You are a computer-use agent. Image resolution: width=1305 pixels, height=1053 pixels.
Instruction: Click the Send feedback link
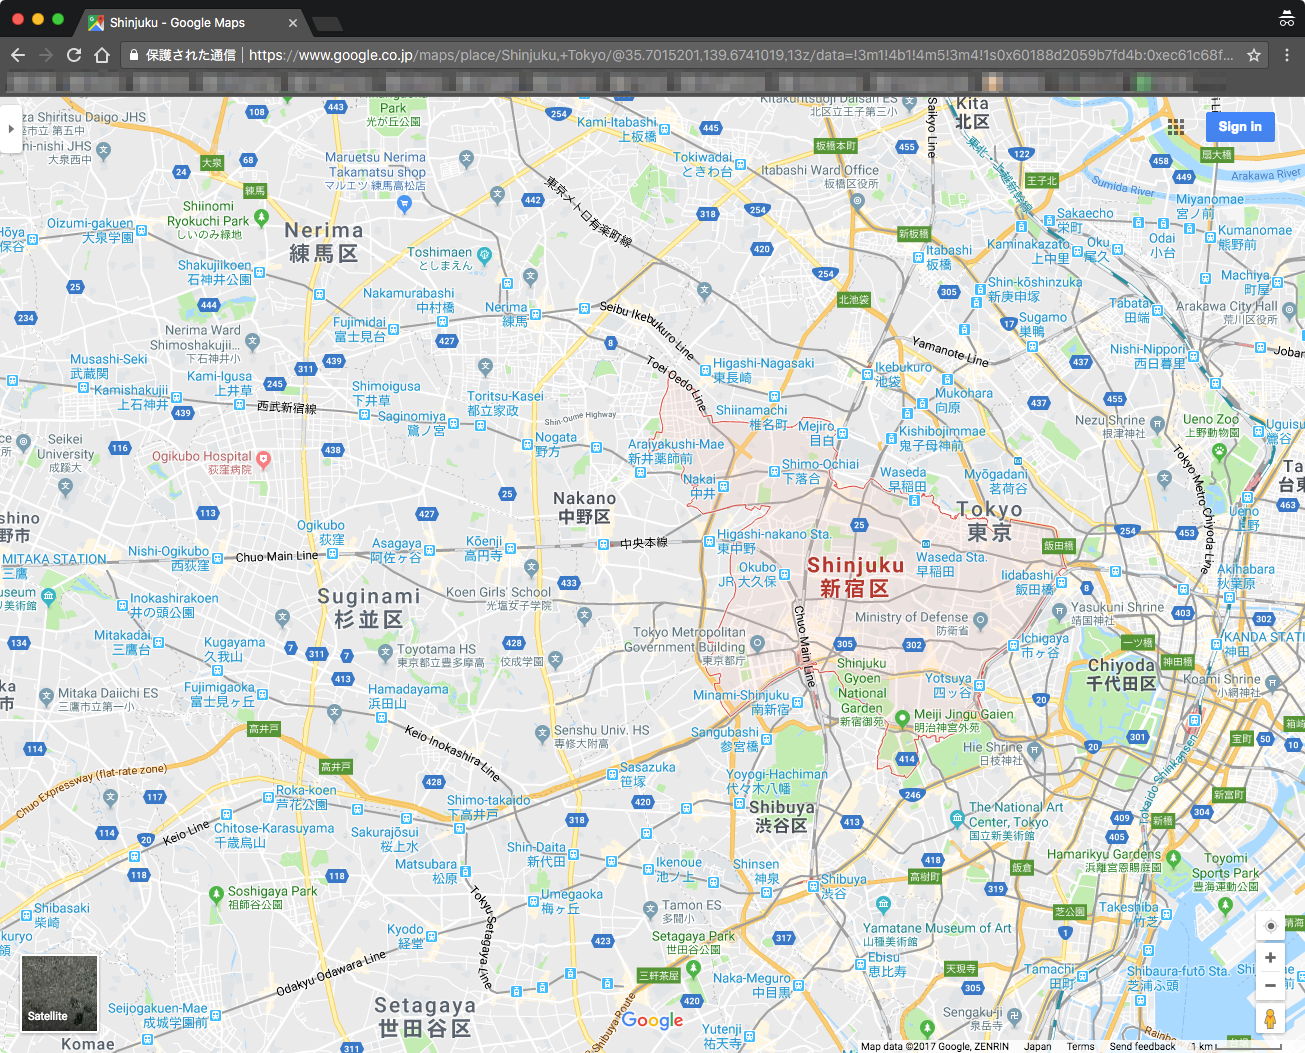click(x=1142, y=1046)
